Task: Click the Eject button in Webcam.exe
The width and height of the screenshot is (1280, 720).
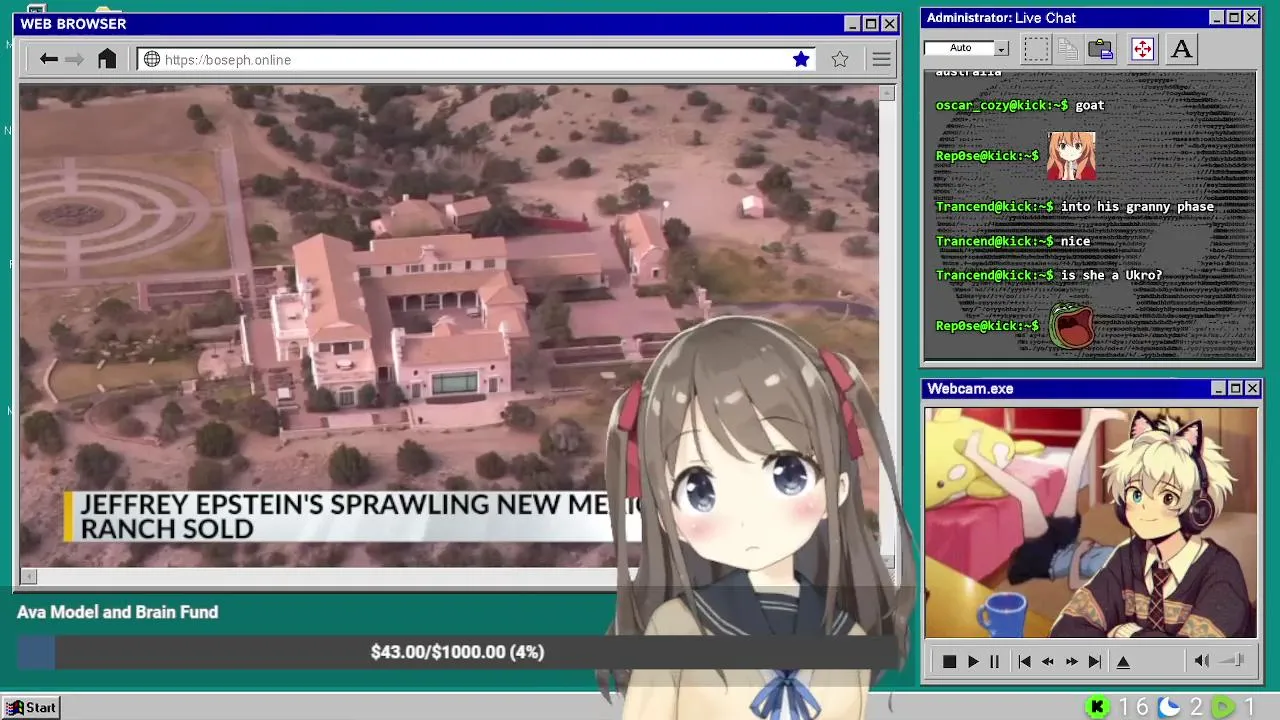Action: click(x=1123, y=661)
